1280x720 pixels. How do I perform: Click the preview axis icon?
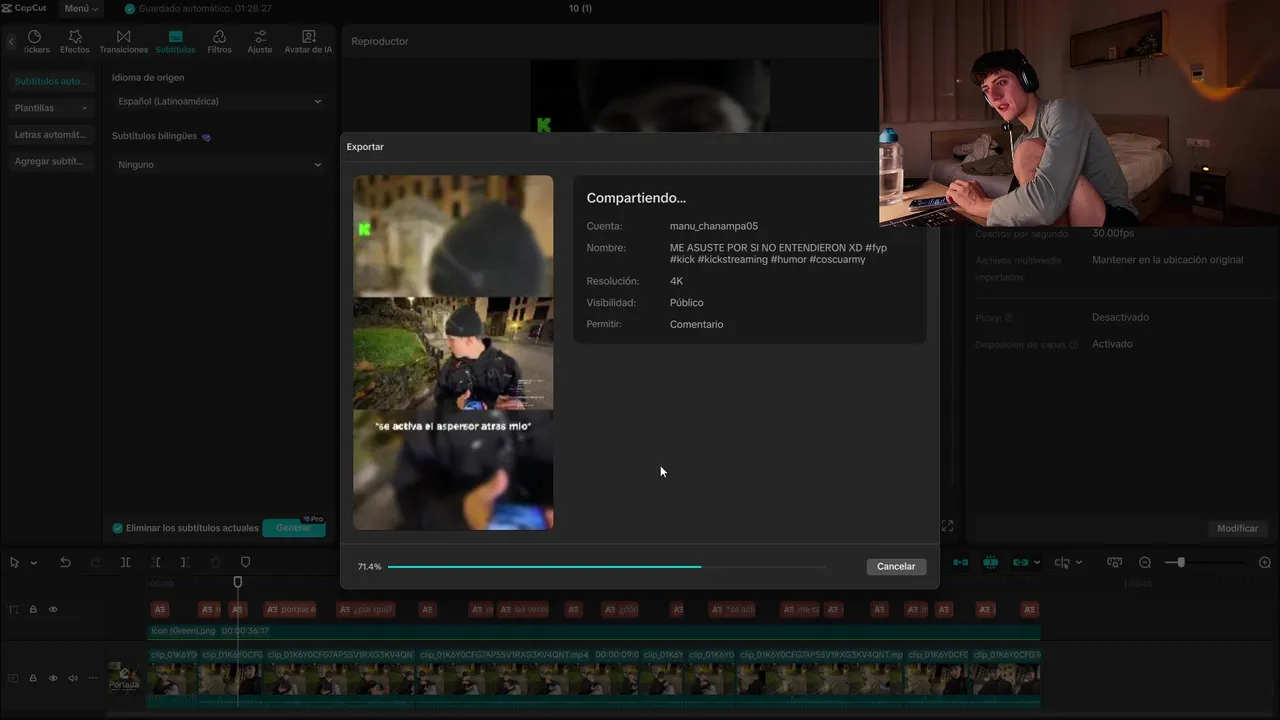1062,563
